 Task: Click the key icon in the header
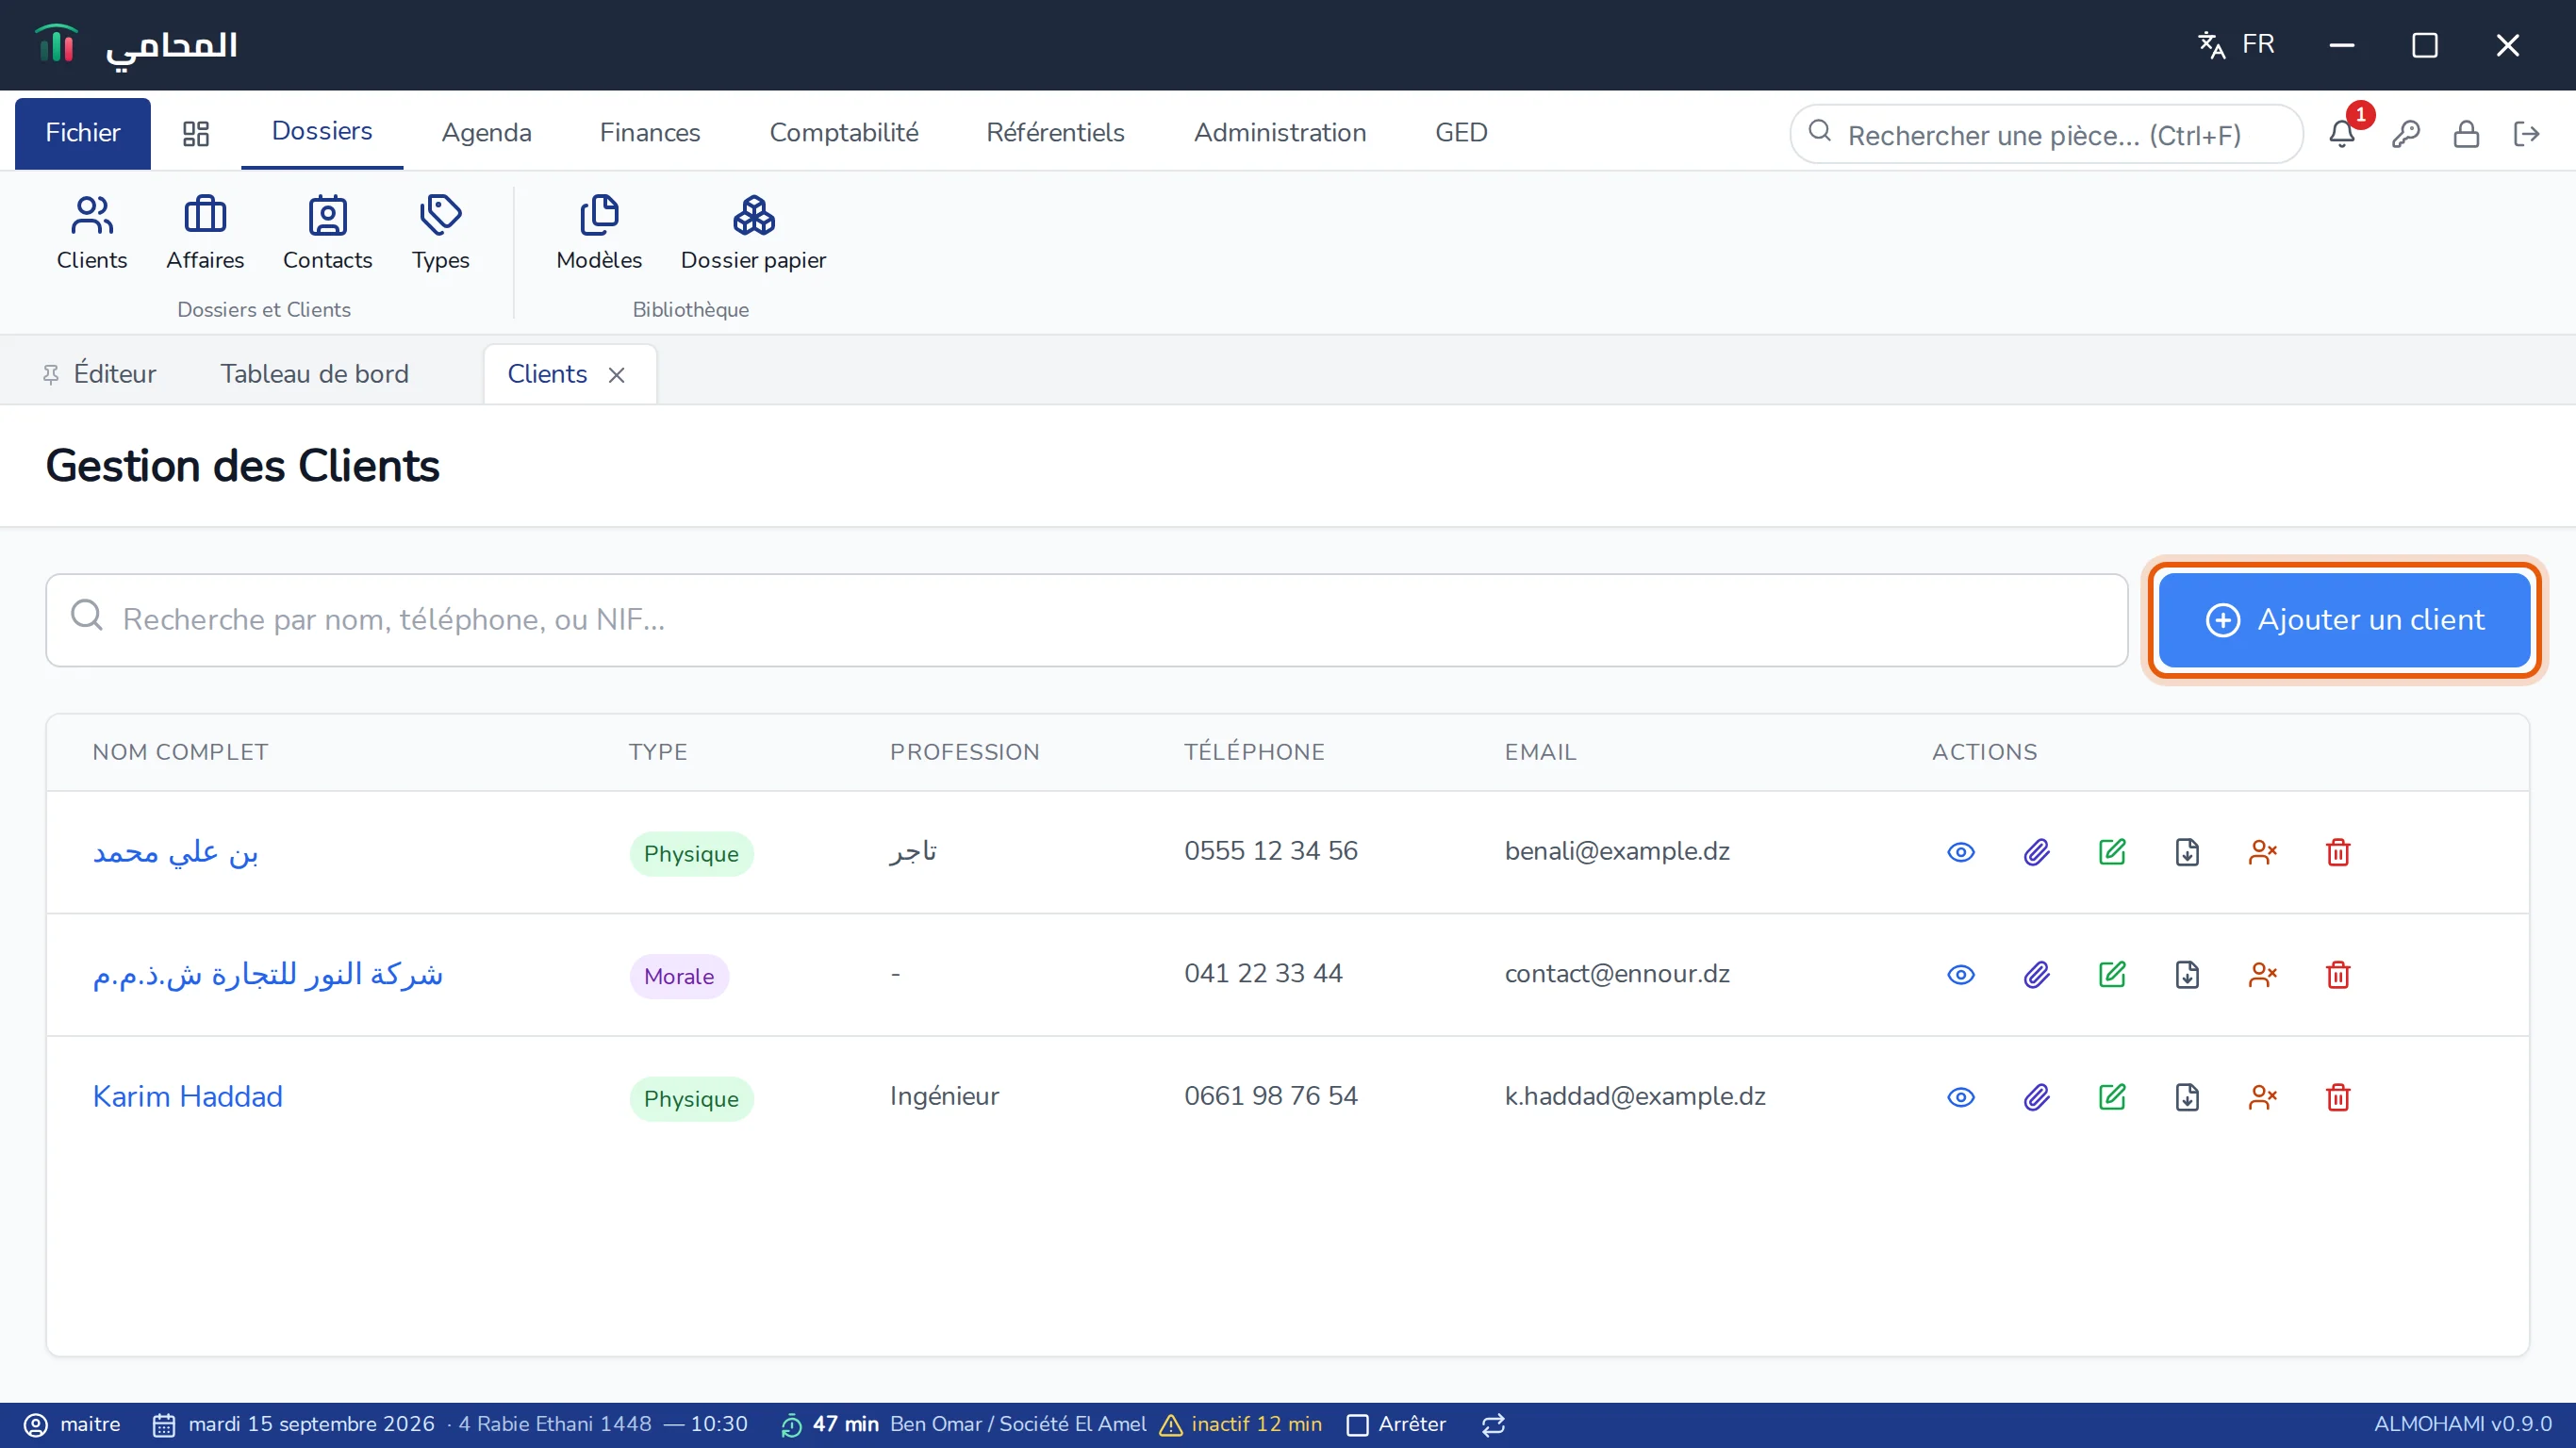2405,134
